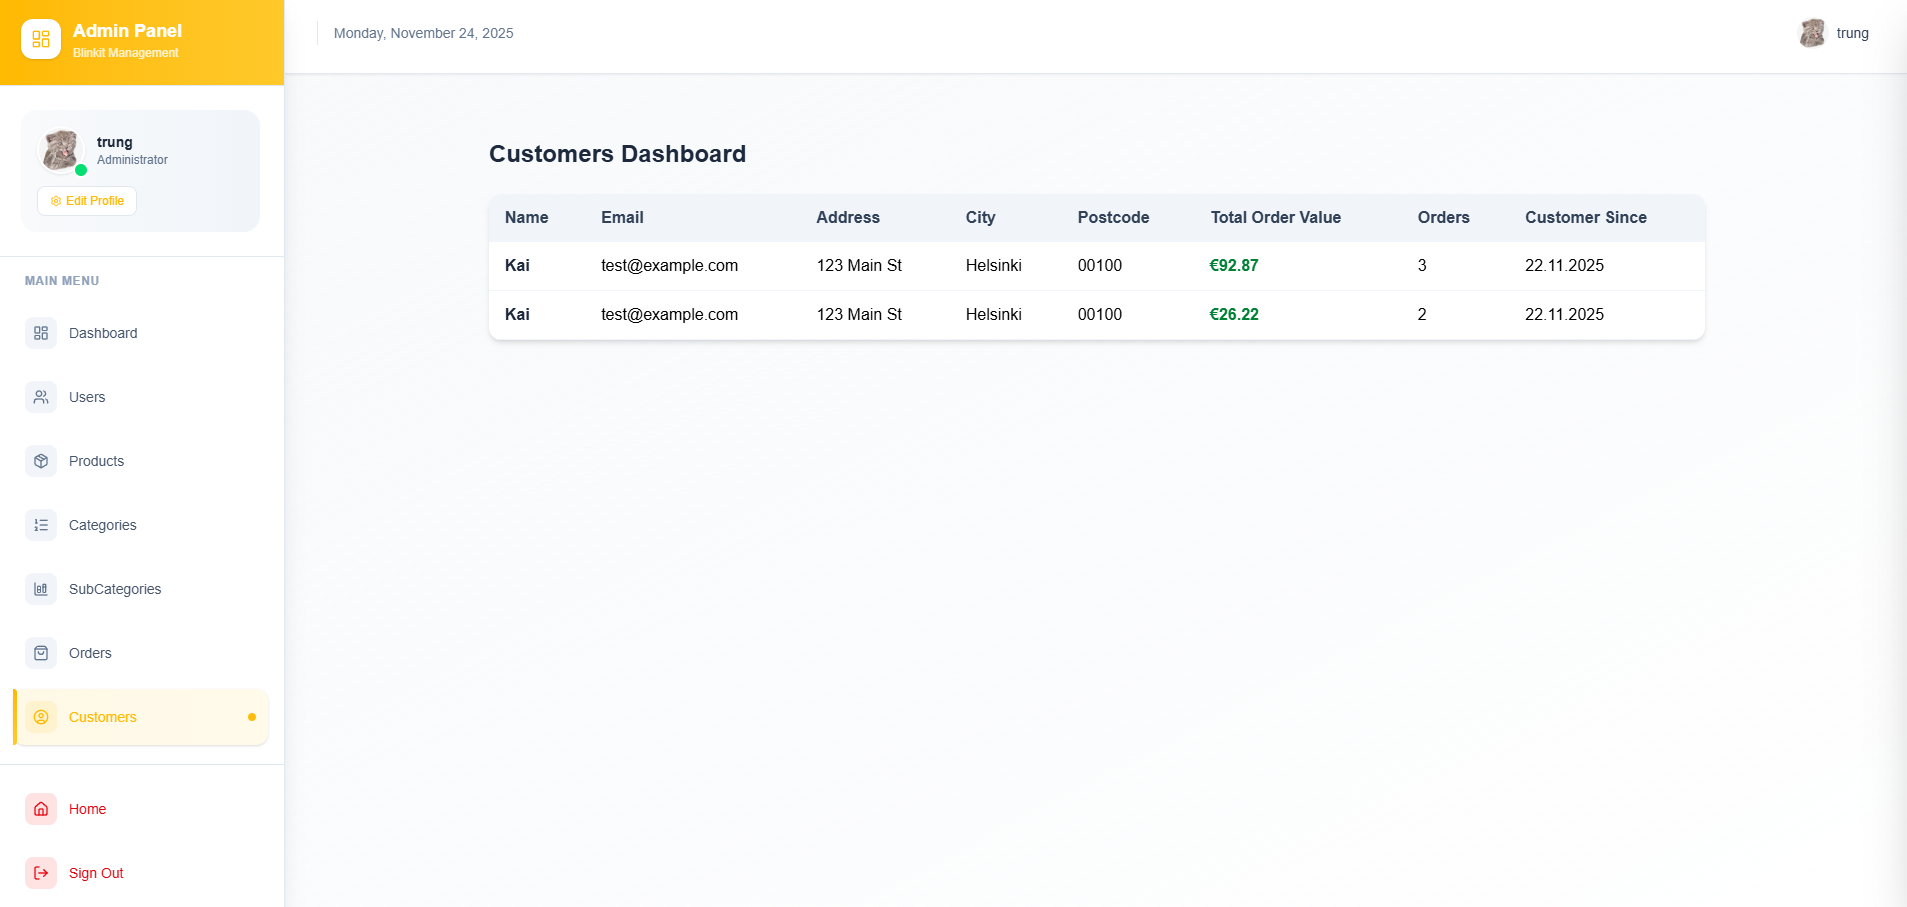Click the Sign Out arrow icon
Screen dimensions: 1907x907
pyautogui.click(x=41, y=873)
